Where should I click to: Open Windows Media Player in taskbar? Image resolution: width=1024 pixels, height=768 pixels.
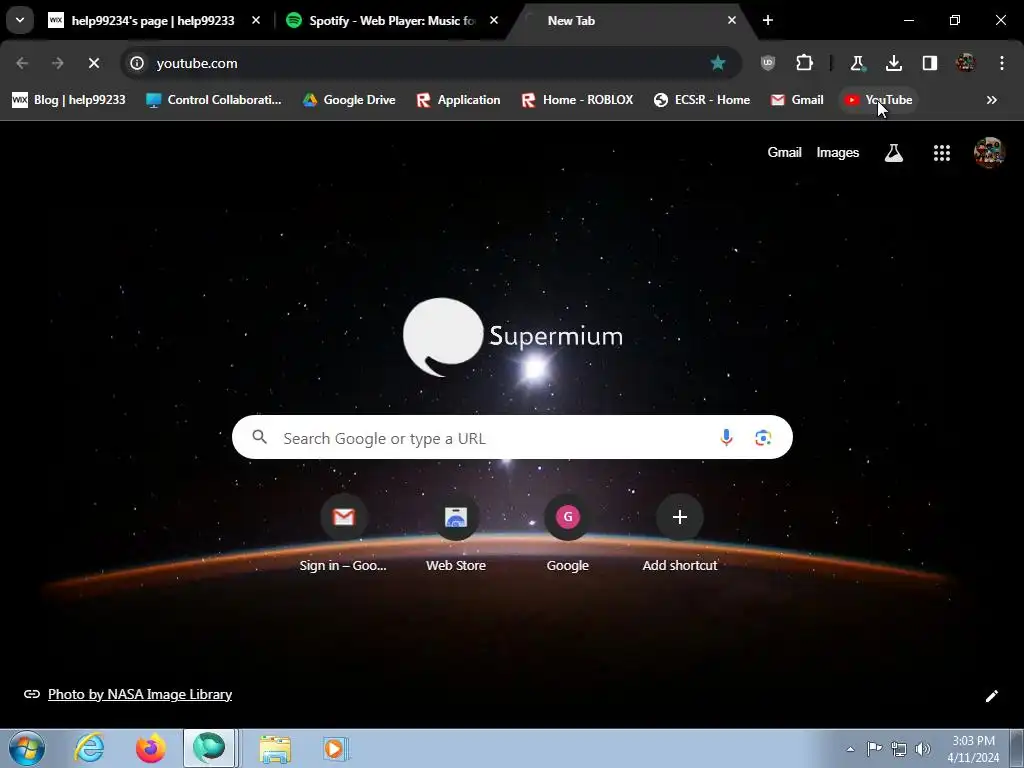coord(336,748)
